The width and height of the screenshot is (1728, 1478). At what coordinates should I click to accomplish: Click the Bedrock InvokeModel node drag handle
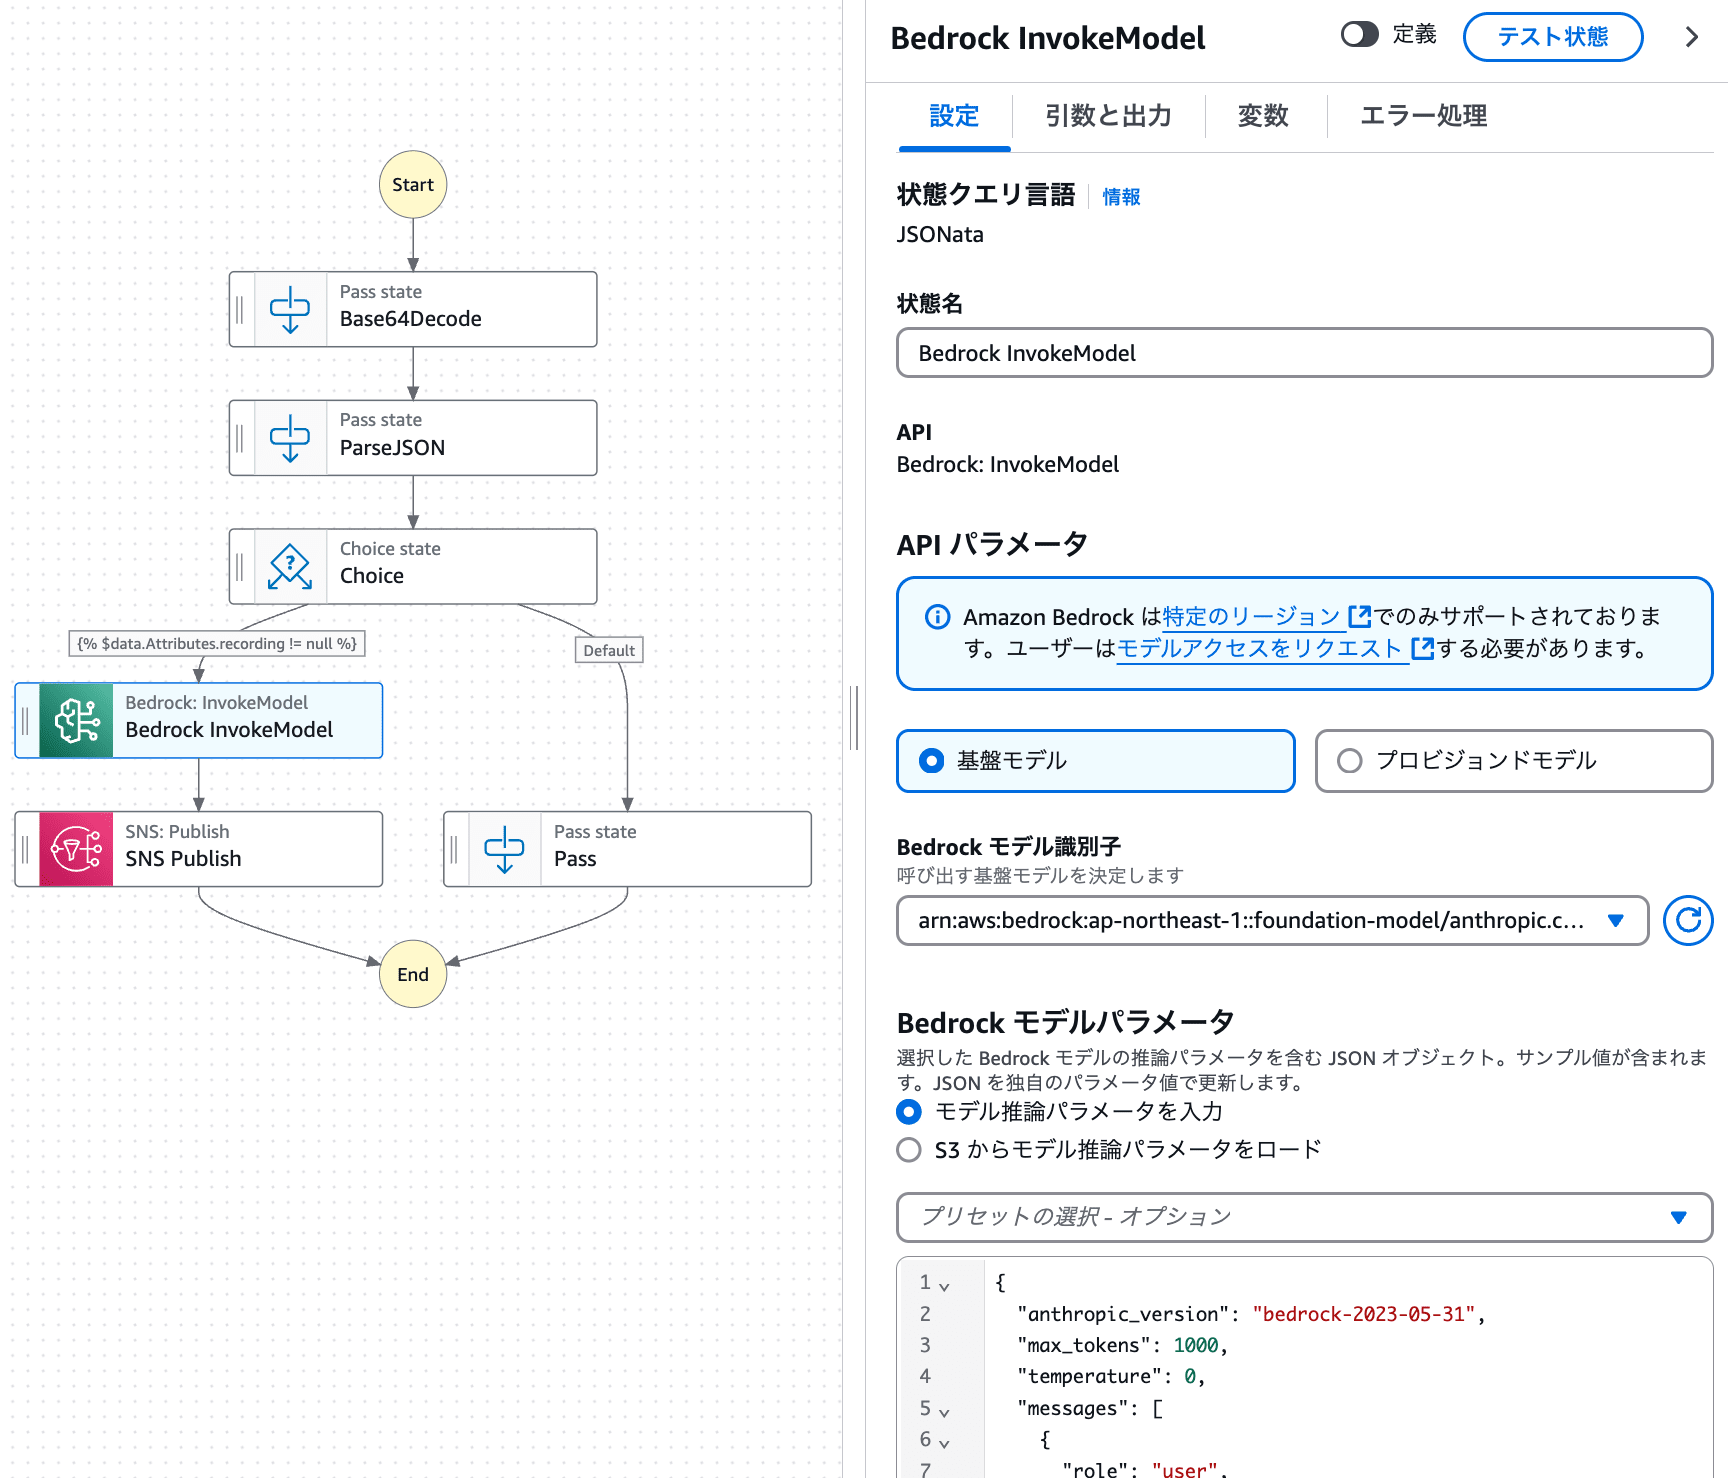(26, 720)
